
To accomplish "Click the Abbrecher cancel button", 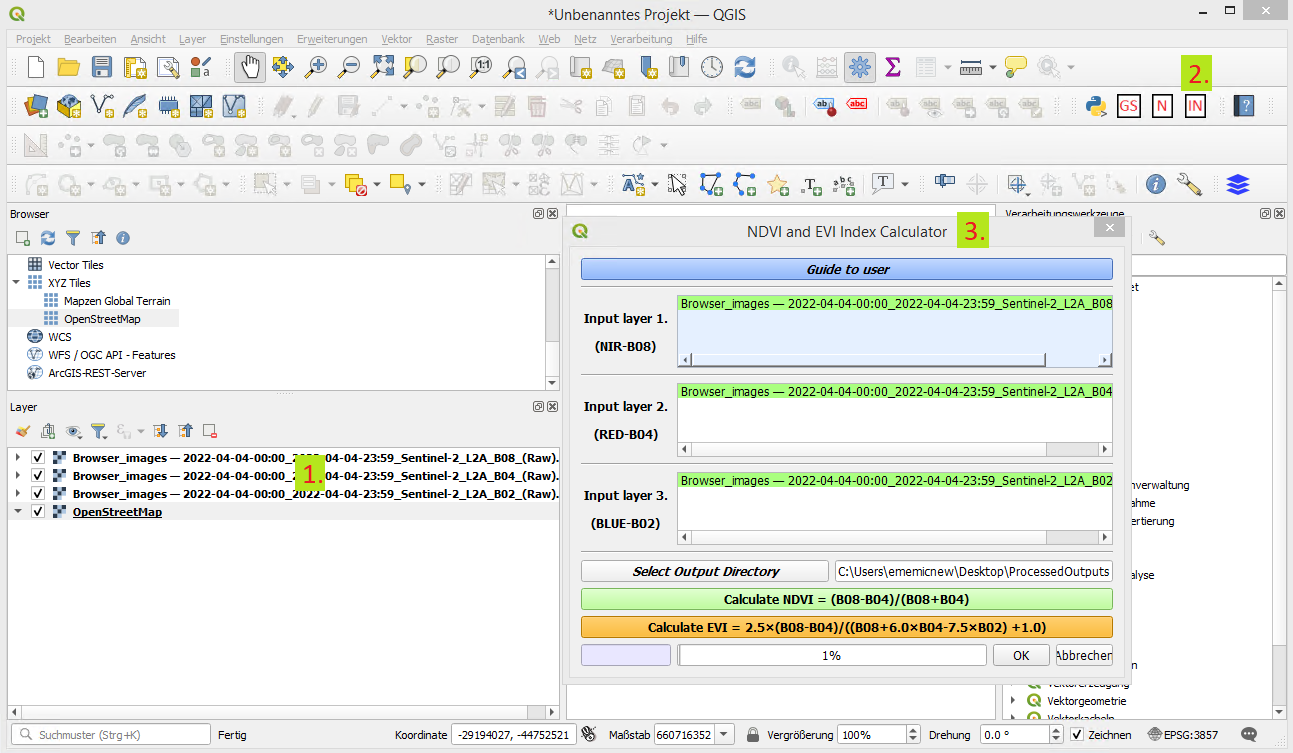I will coord(1084,655).
